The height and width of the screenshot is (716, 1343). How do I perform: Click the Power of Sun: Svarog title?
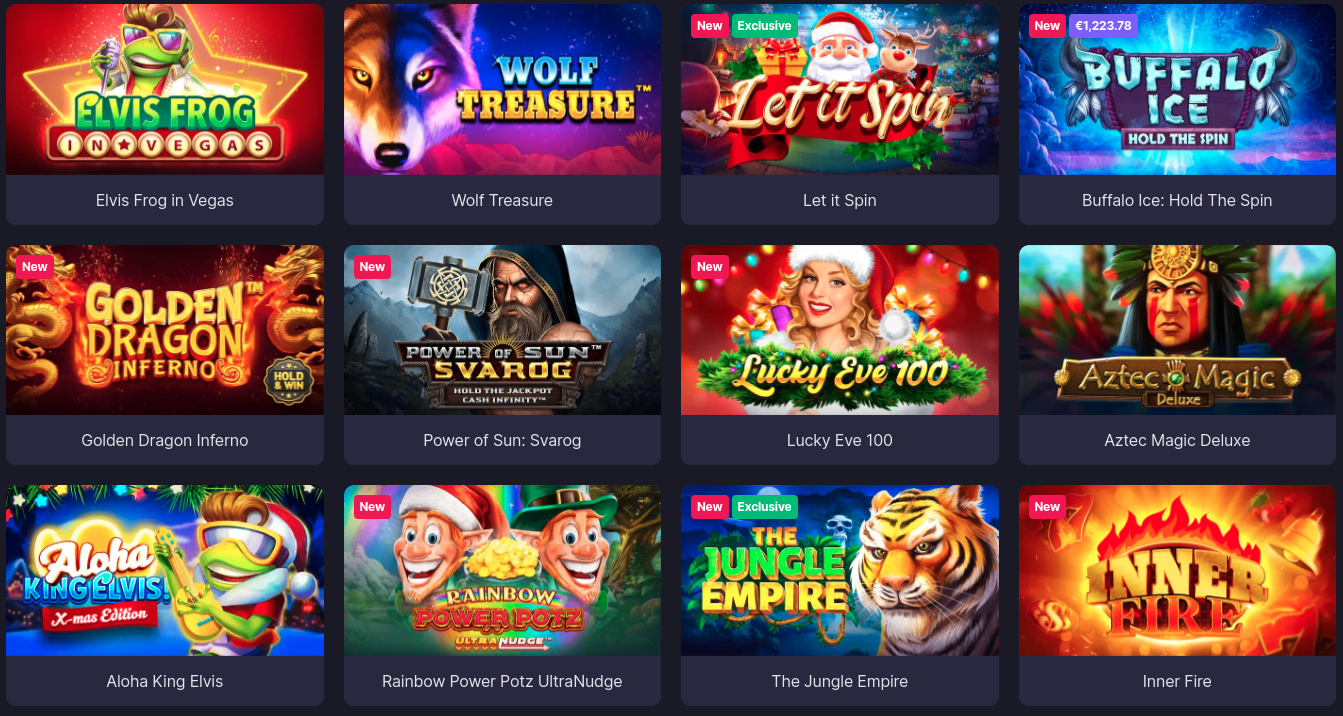[502, 440]
